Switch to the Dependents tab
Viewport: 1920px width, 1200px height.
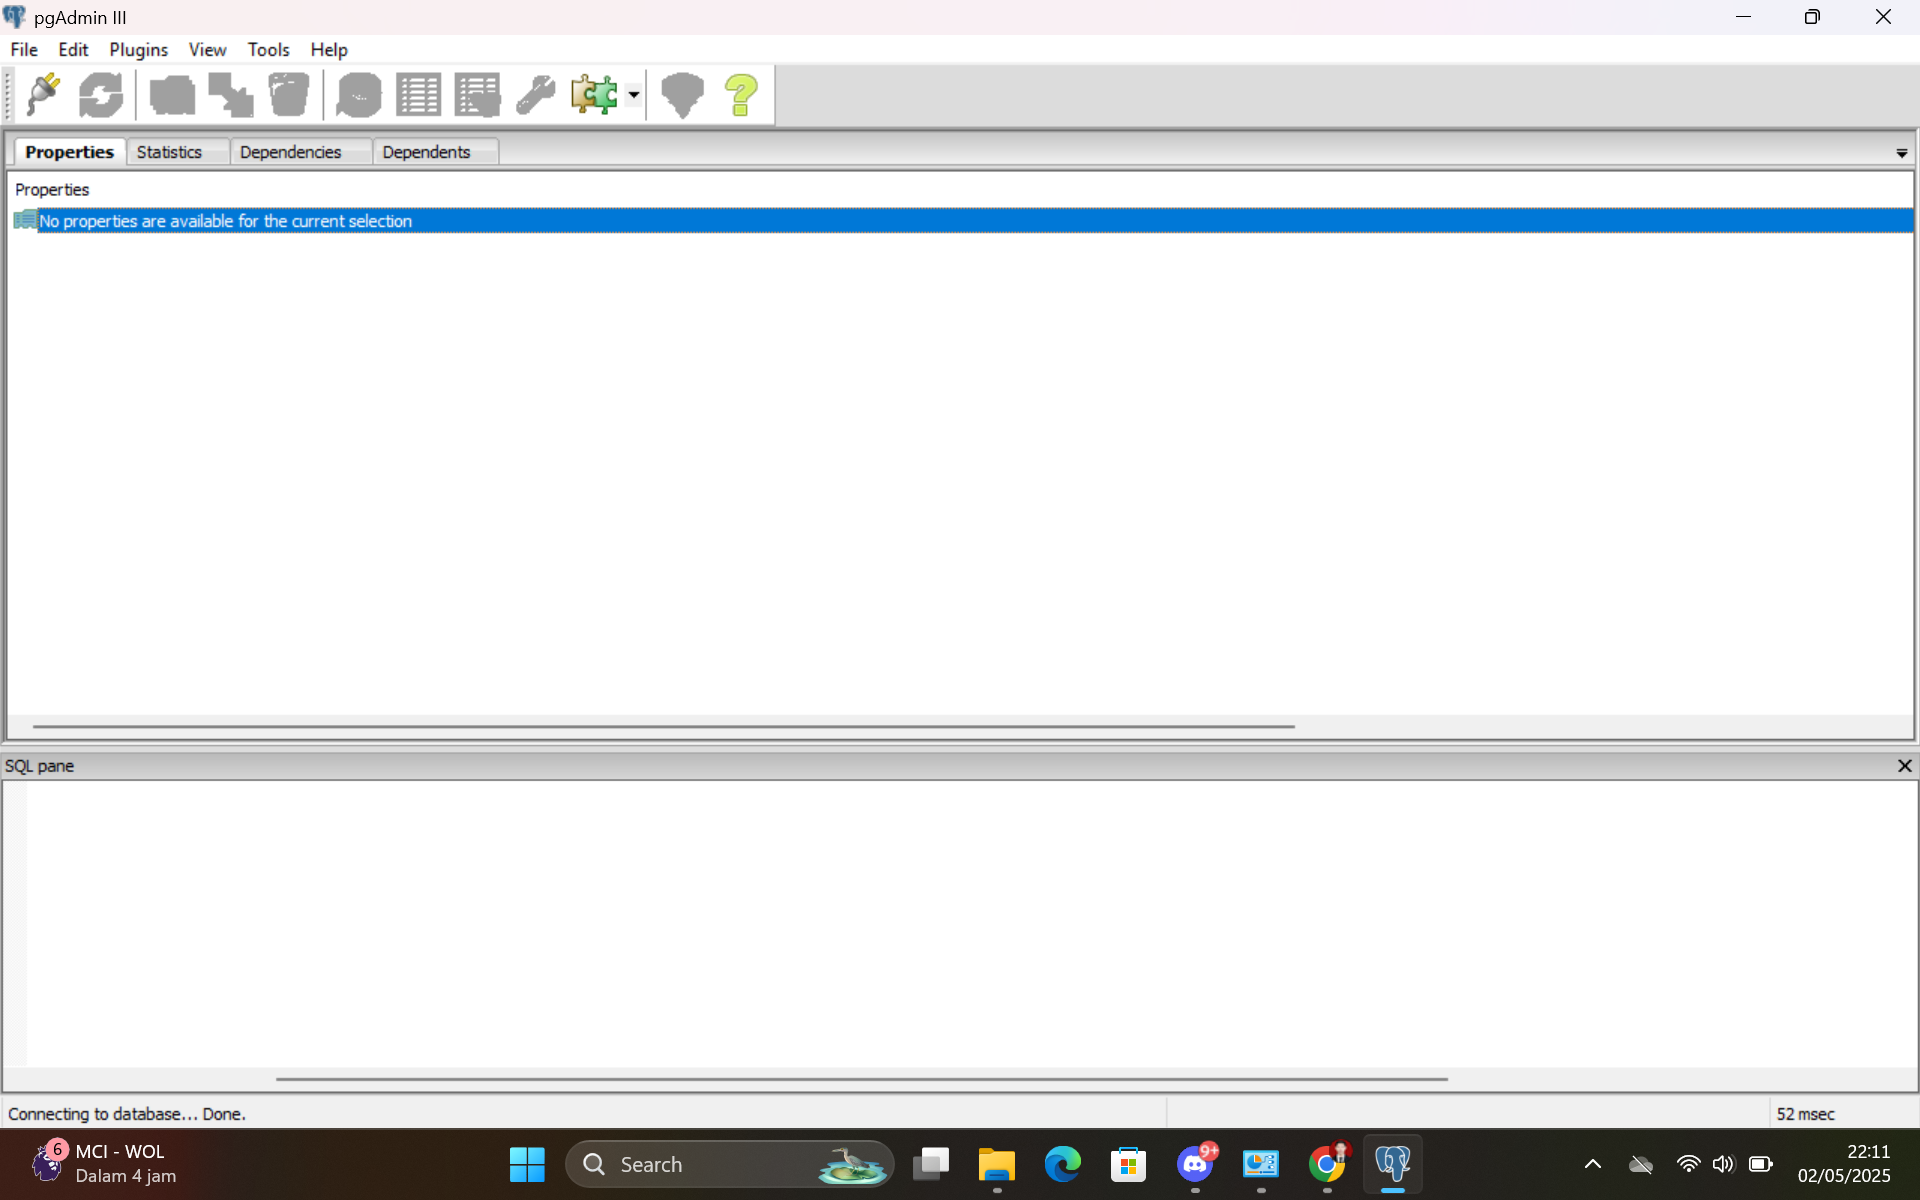pos(426,152)
